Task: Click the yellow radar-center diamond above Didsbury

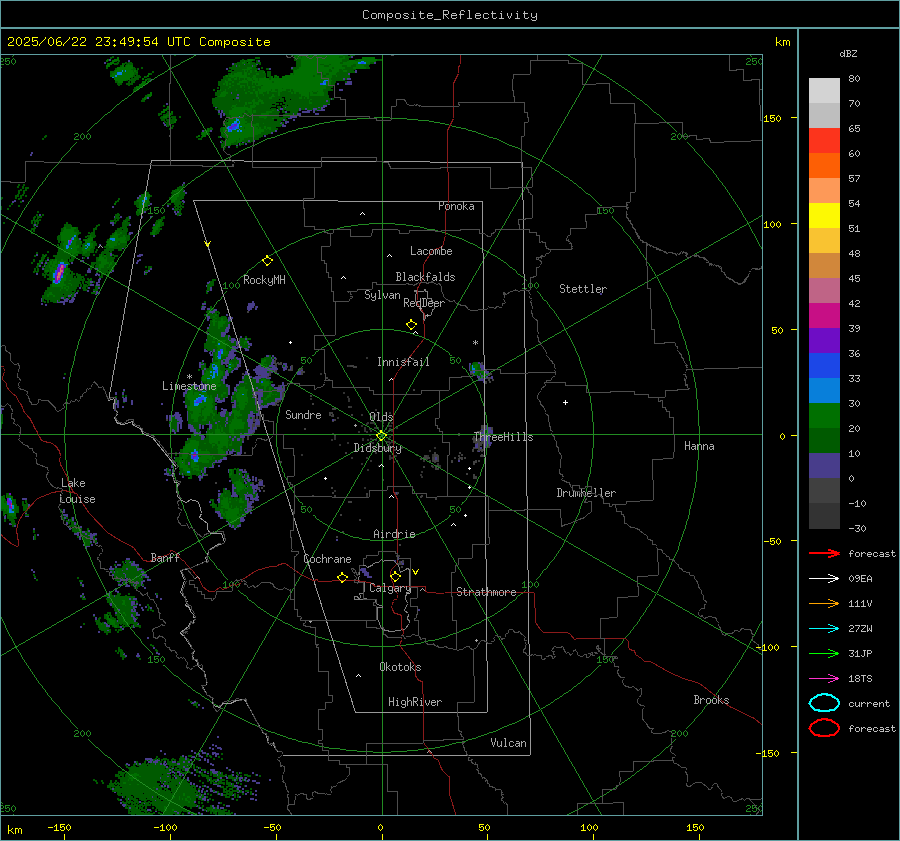Action: click(381, 436)
